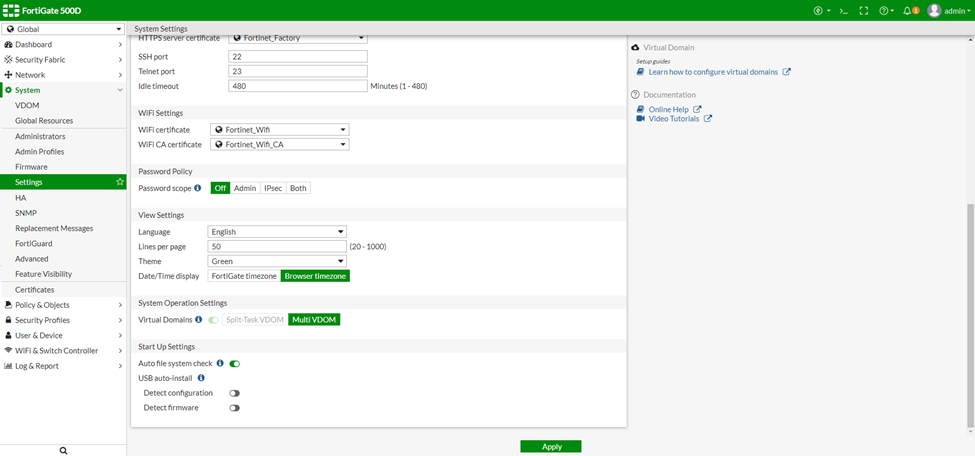Click the USB auto-install info icon

click(201, 378)
